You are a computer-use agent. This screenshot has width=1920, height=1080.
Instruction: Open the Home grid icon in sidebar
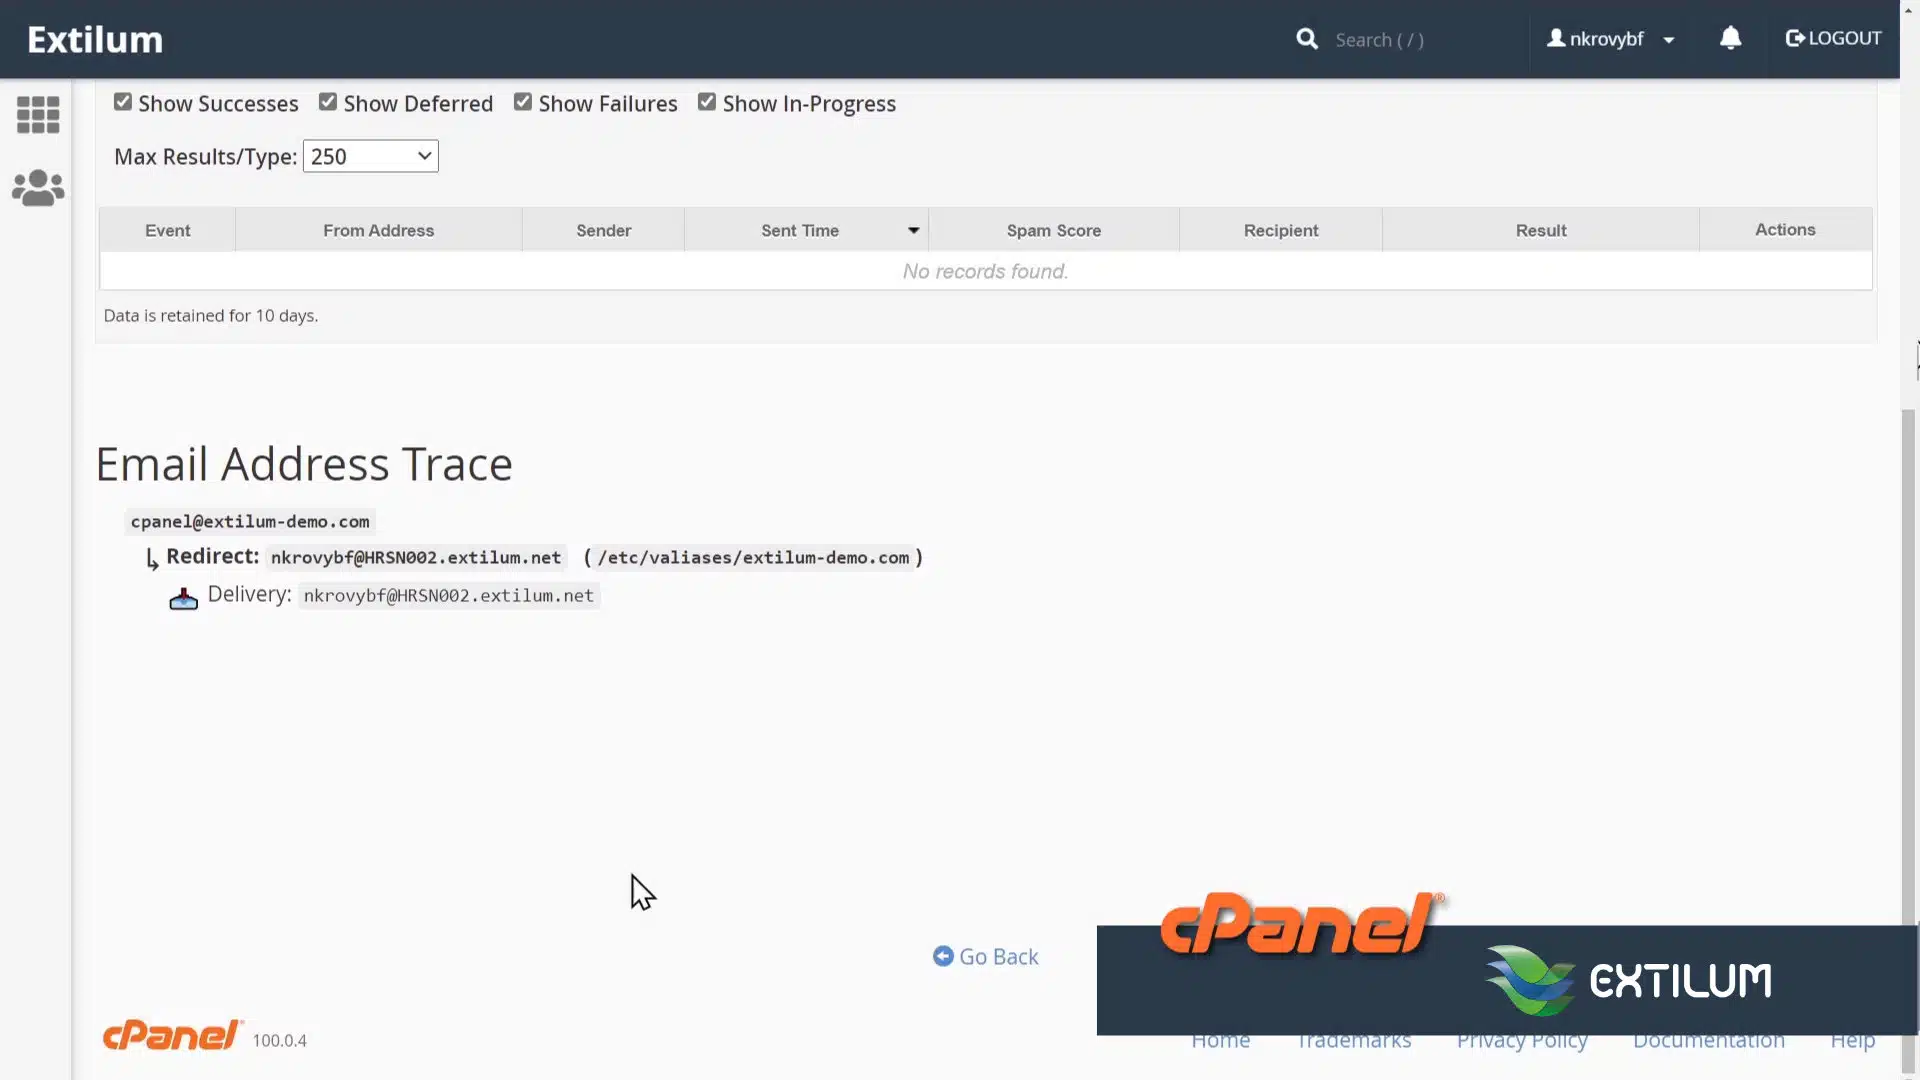tap(38, 115)
